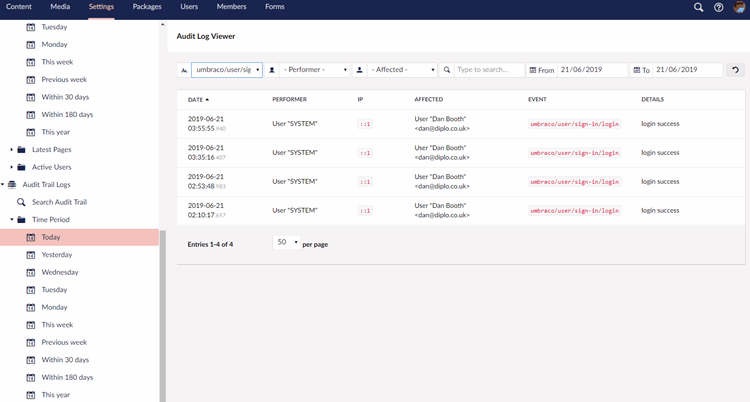750x402 pixels.
Task: Open the global search magnifier icon
Action: pyautogui.click(x=698, y=7)
